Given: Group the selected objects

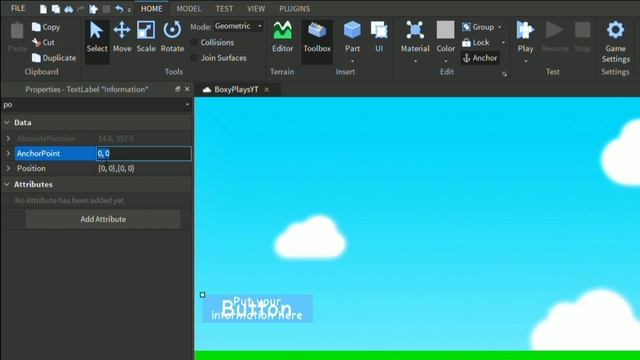Looking at the screenshot, I should point(478,27).
